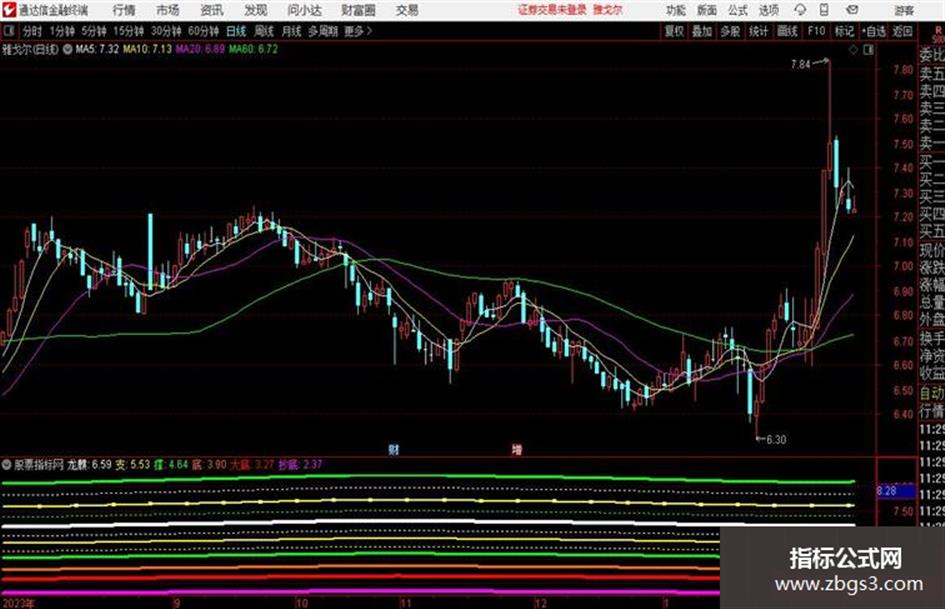945x609 pixels.
Task: Switch to the 30分钟 period tab
Action: 166,31
